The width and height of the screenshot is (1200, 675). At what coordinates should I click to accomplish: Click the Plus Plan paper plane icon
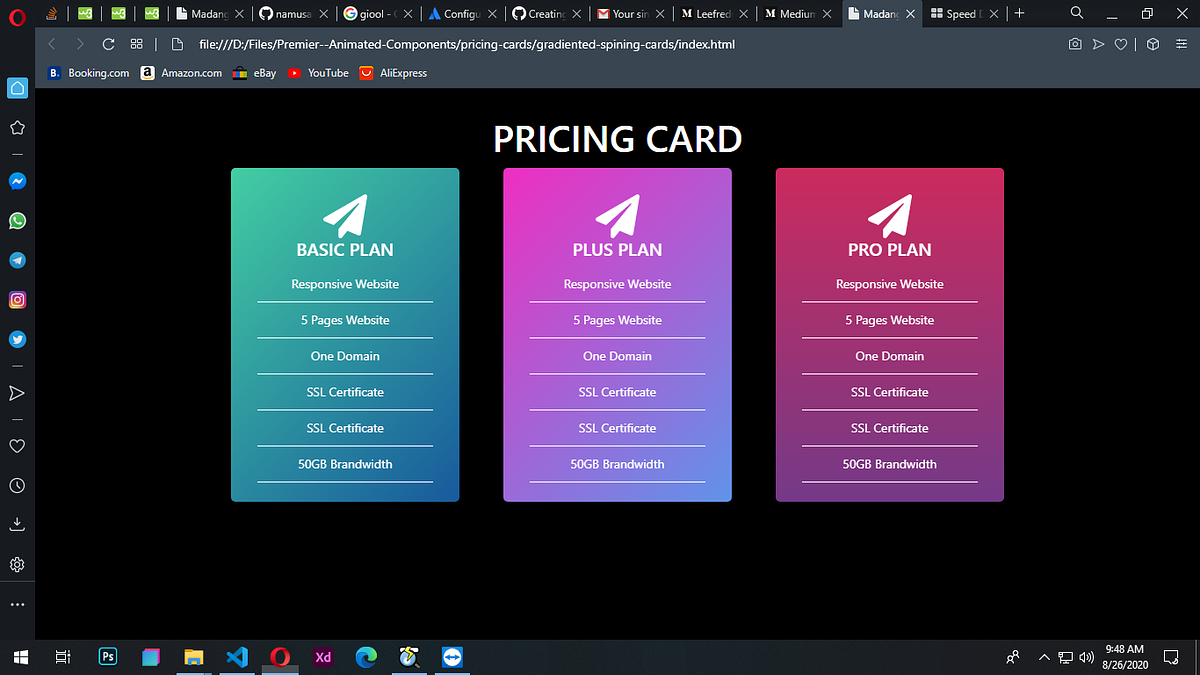(x=617, y=215)
